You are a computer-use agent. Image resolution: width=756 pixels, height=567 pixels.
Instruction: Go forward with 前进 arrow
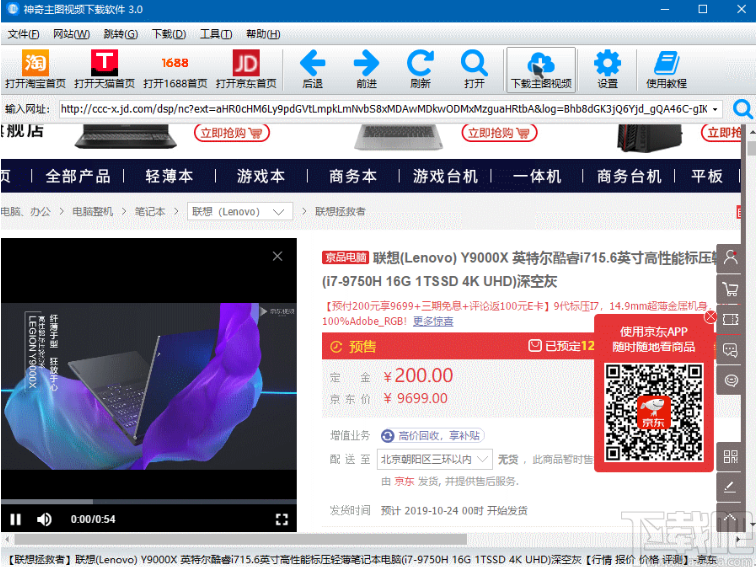(366, 69)
